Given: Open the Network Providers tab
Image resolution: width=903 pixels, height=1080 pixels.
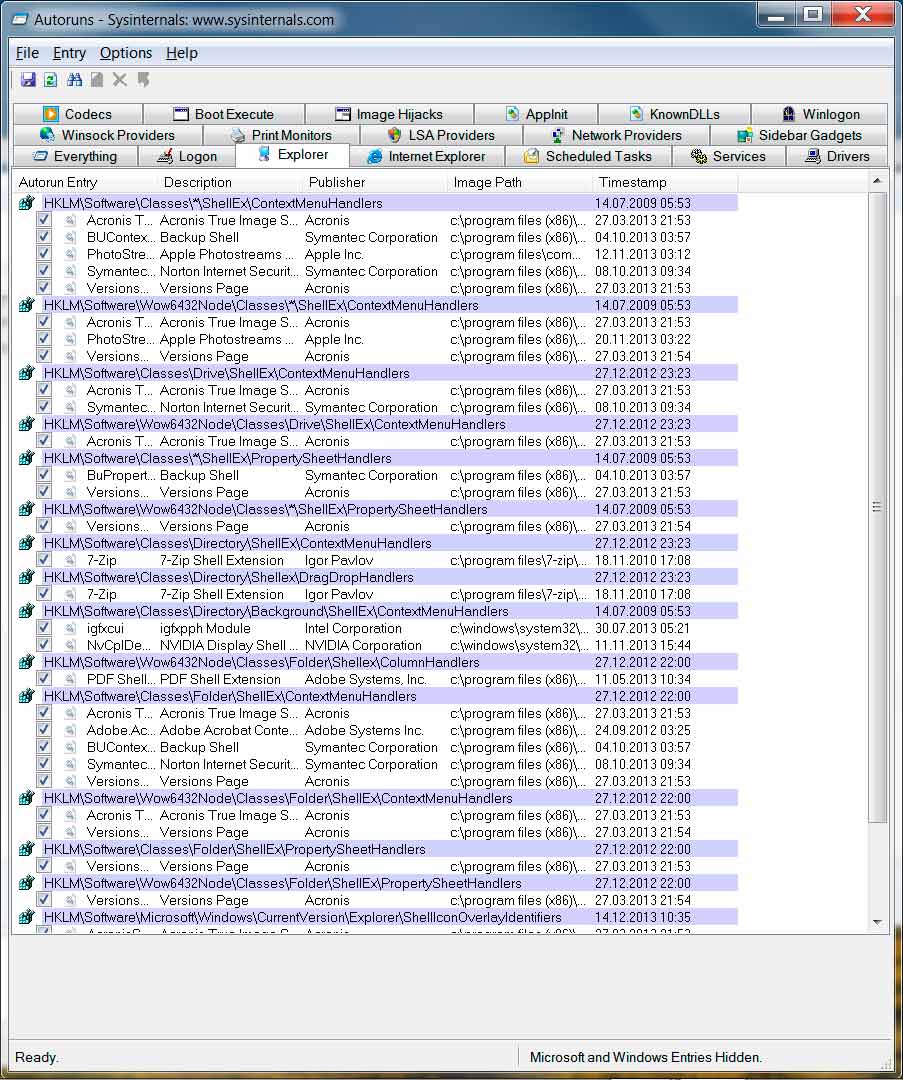Looking at the screenshot, I should point(616,135).
